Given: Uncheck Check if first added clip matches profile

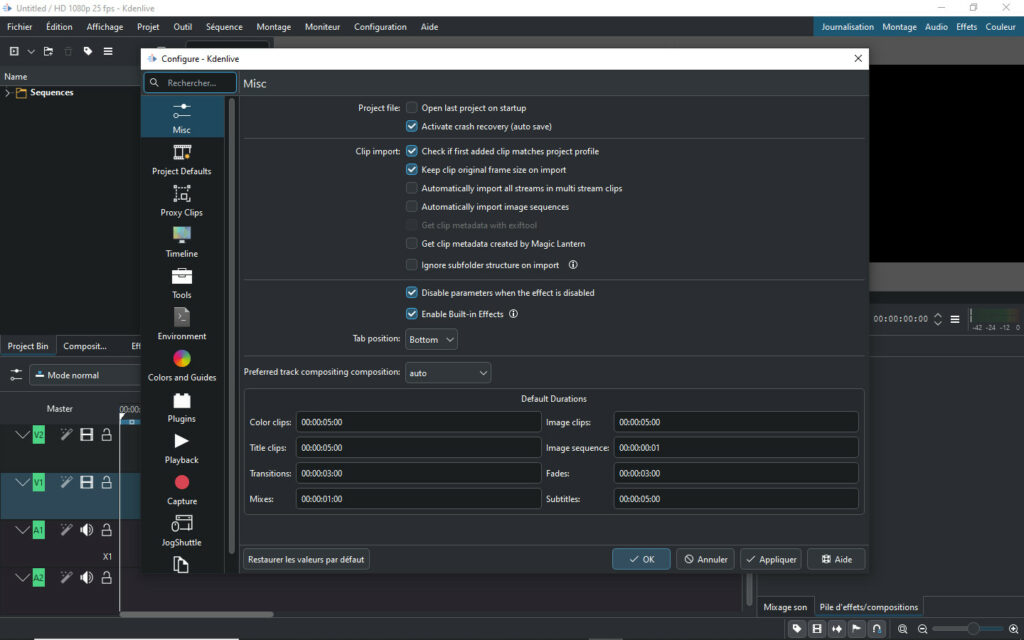Looking at the screenshot, I should click(411, 151).
